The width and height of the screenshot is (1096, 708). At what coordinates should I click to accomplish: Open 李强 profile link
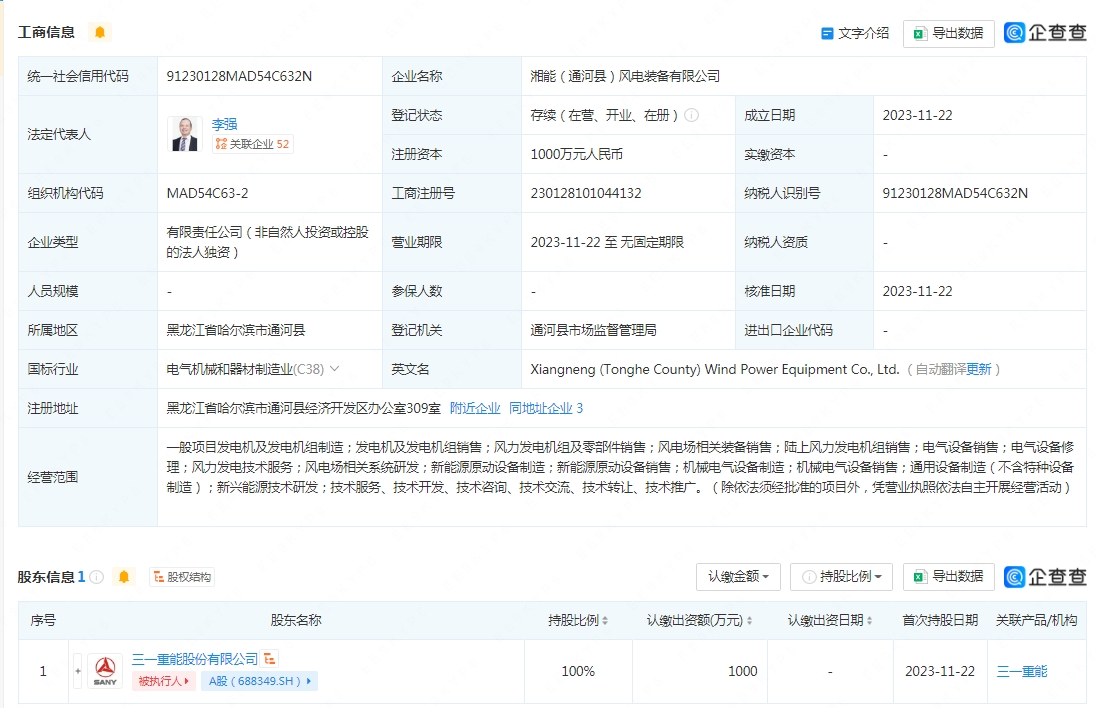click(x=224, y=124)
